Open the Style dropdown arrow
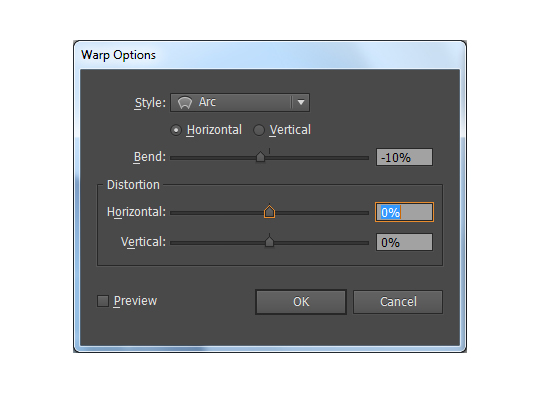The height and width of the screenshot is (393, 540). [301, 102]
